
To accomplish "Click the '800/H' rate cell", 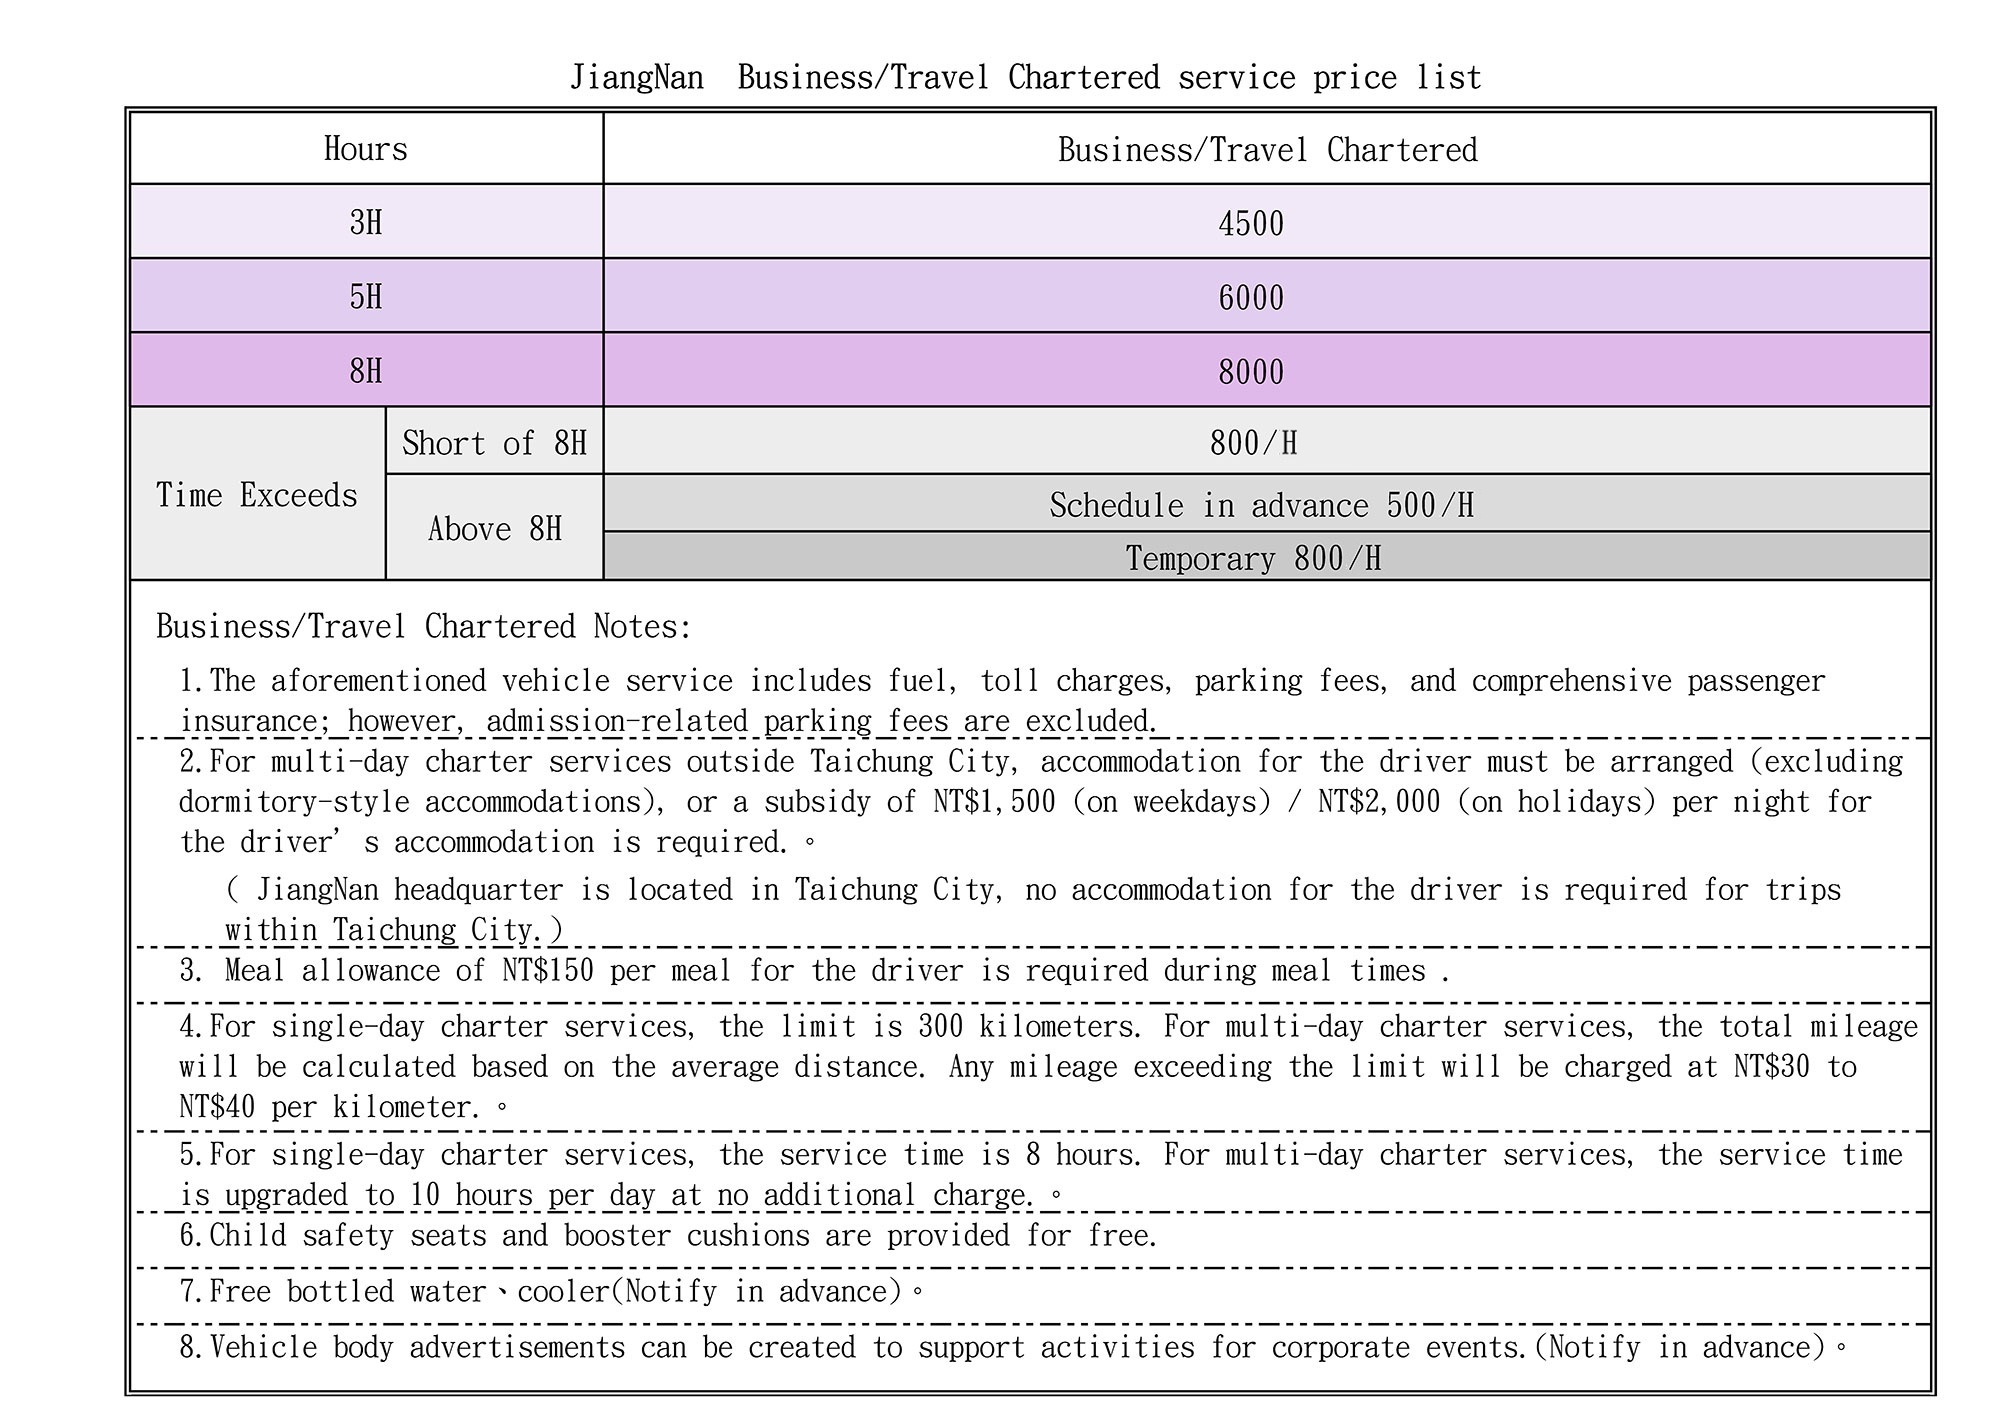I will (x=1267, y=441).
